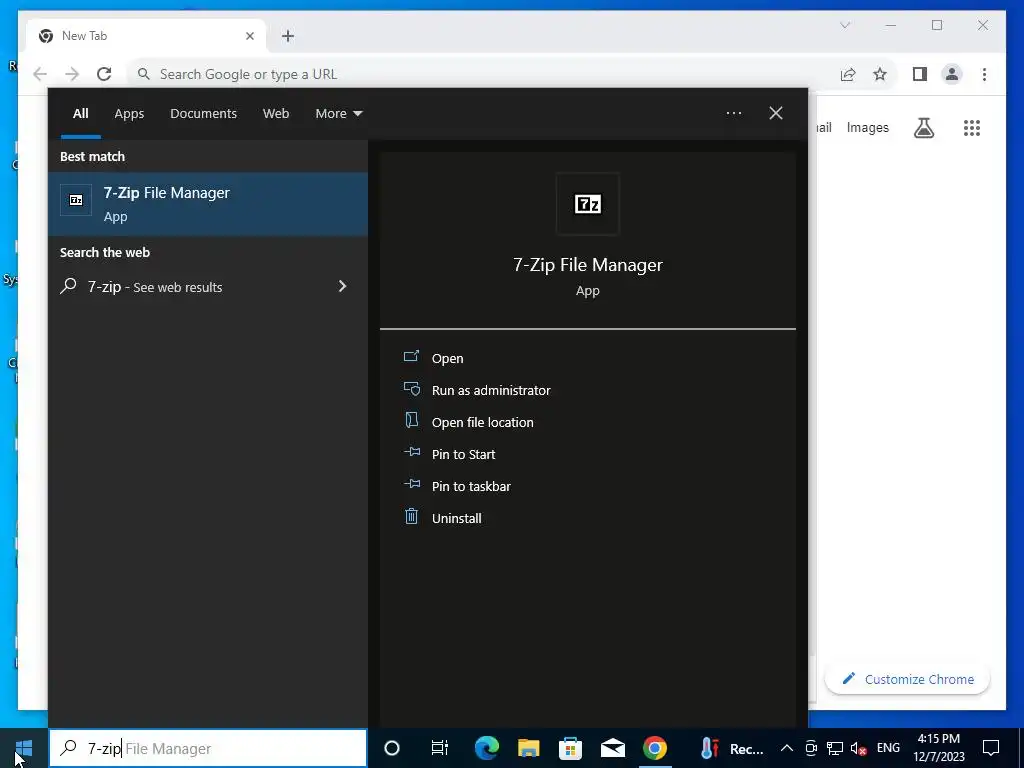Toggle Chrome side panel
This screenshot has height=768, width=1024.
(920, 74)
